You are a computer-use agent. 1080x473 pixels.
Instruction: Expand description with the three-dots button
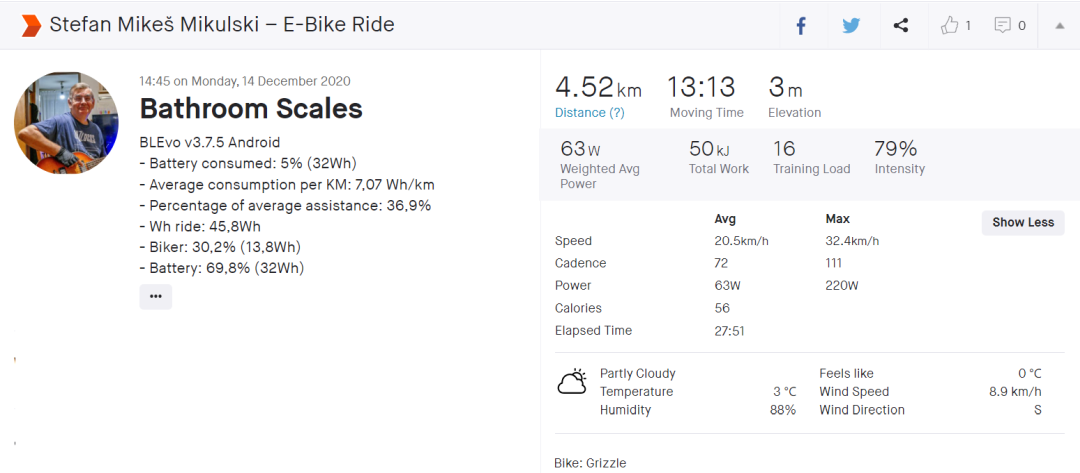(x=155, y=296)
